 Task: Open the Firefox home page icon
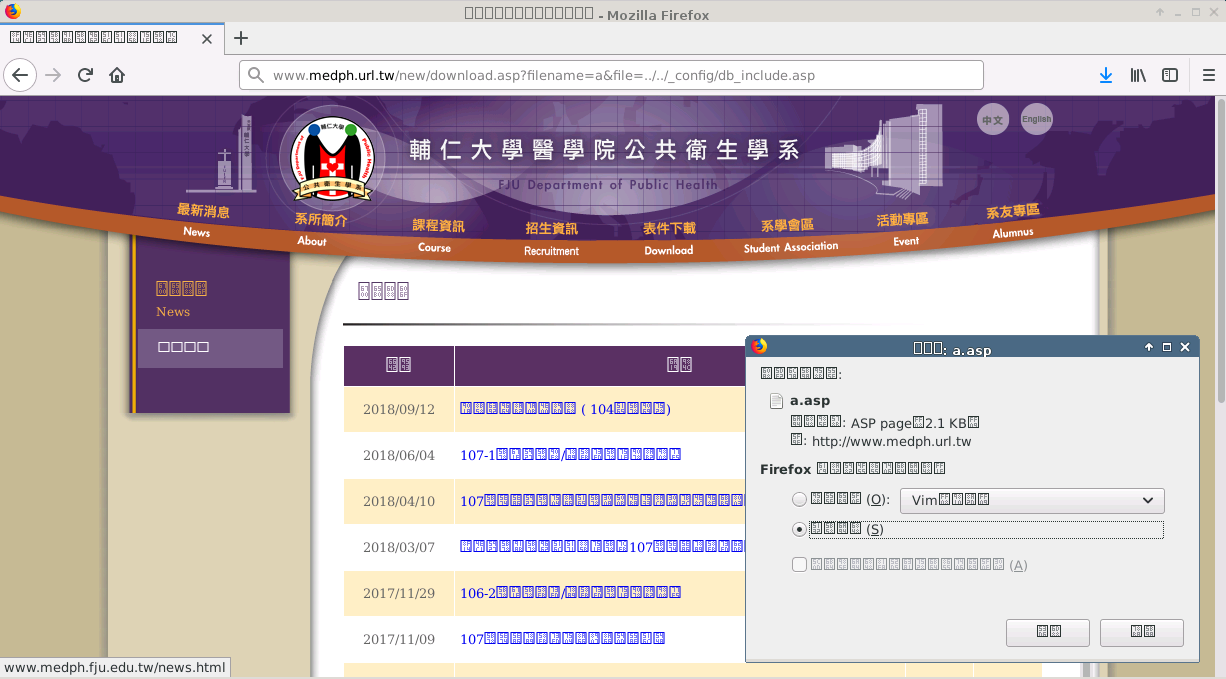[x=117, y=75]
